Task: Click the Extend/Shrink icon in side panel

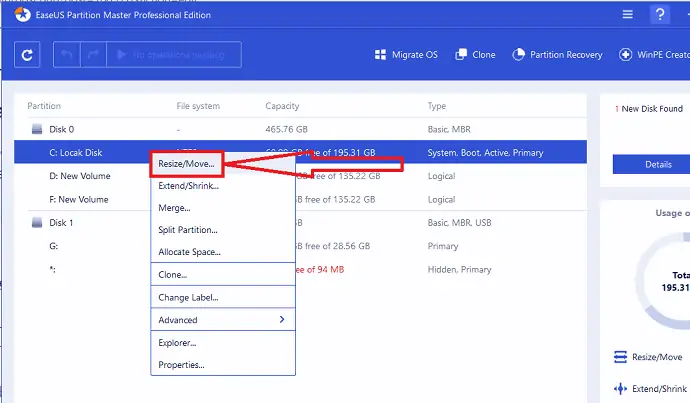Action: click(620, 389)
